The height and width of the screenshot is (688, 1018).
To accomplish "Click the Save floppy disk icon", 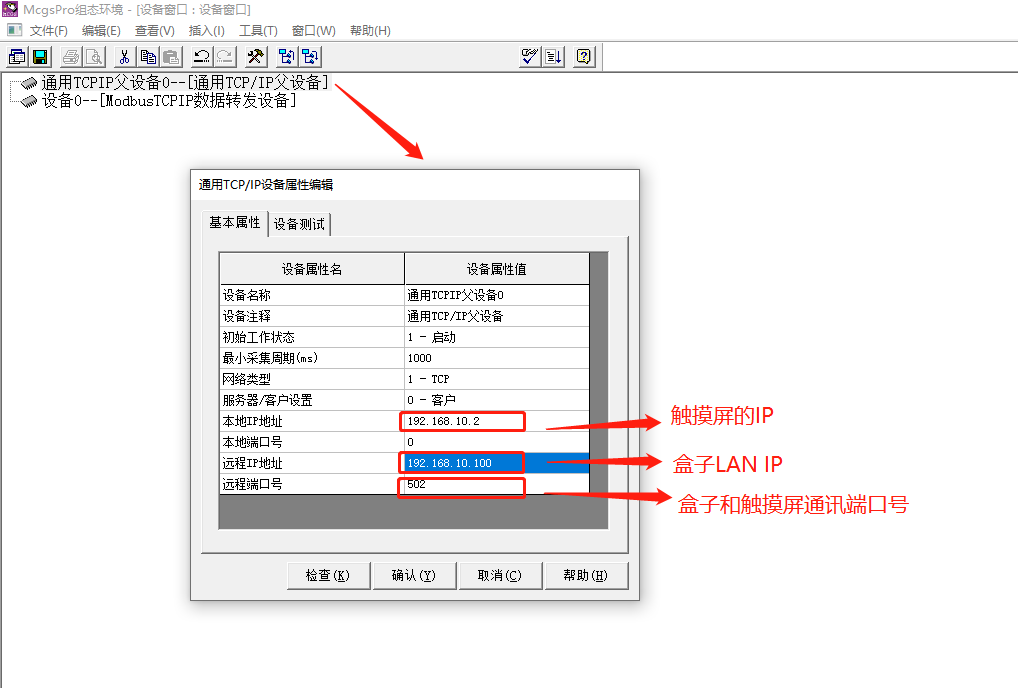I will coord(40,57).
